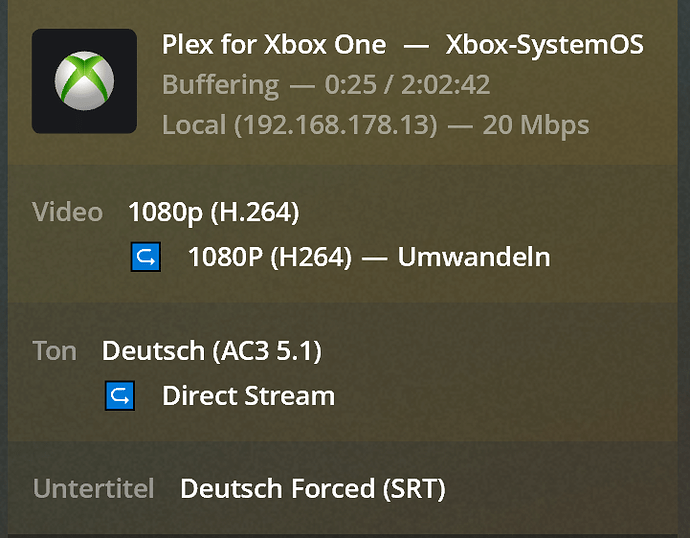Click the blue stream icon under Ton

pyautogui.click(x=119, y=396)
